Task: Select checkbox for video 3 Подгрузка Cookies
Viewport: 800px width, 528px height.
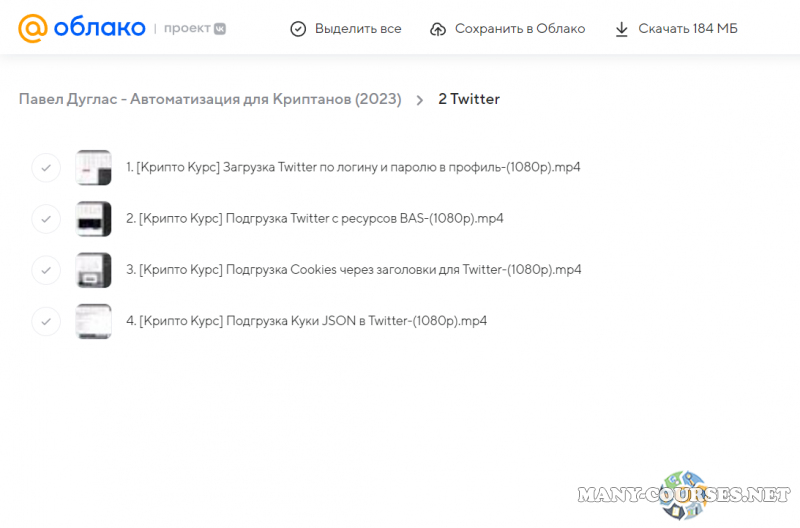Action: (46, 269)
